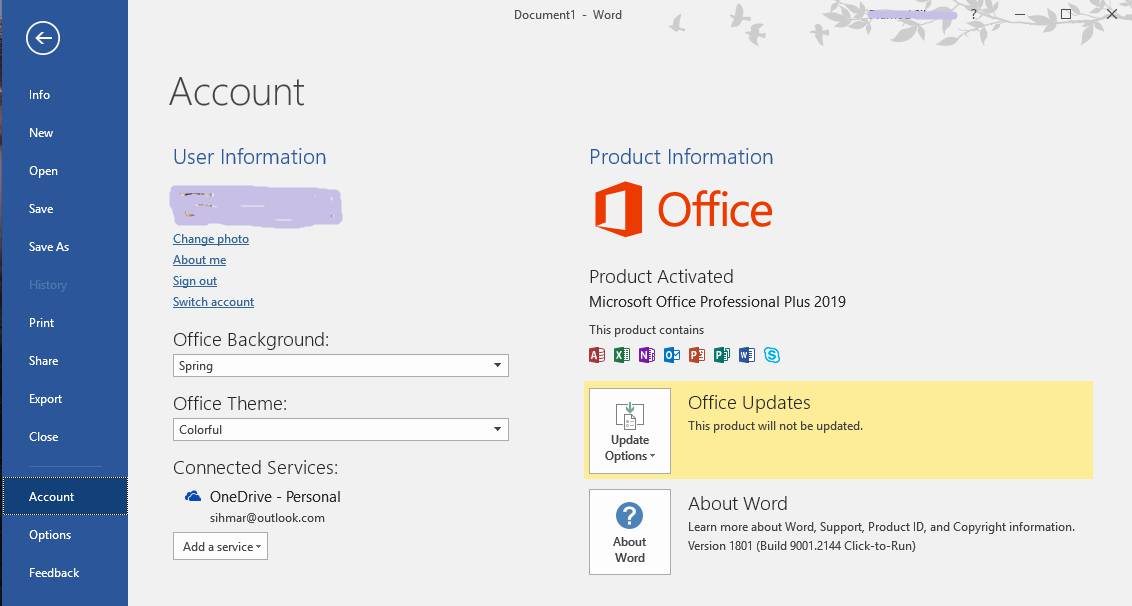Click the Version 1801 build text

pyautogui.click(x=801, y=546)
